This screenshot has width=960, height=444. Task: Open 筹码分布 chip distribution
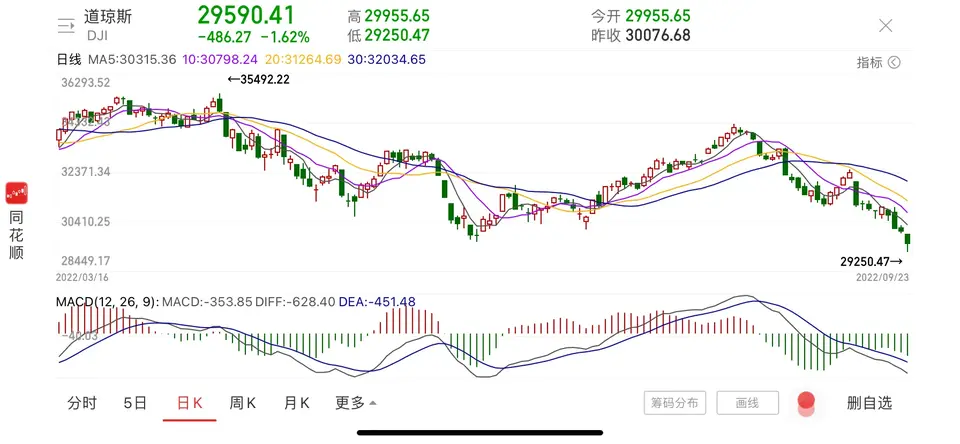tap(675, 403)
